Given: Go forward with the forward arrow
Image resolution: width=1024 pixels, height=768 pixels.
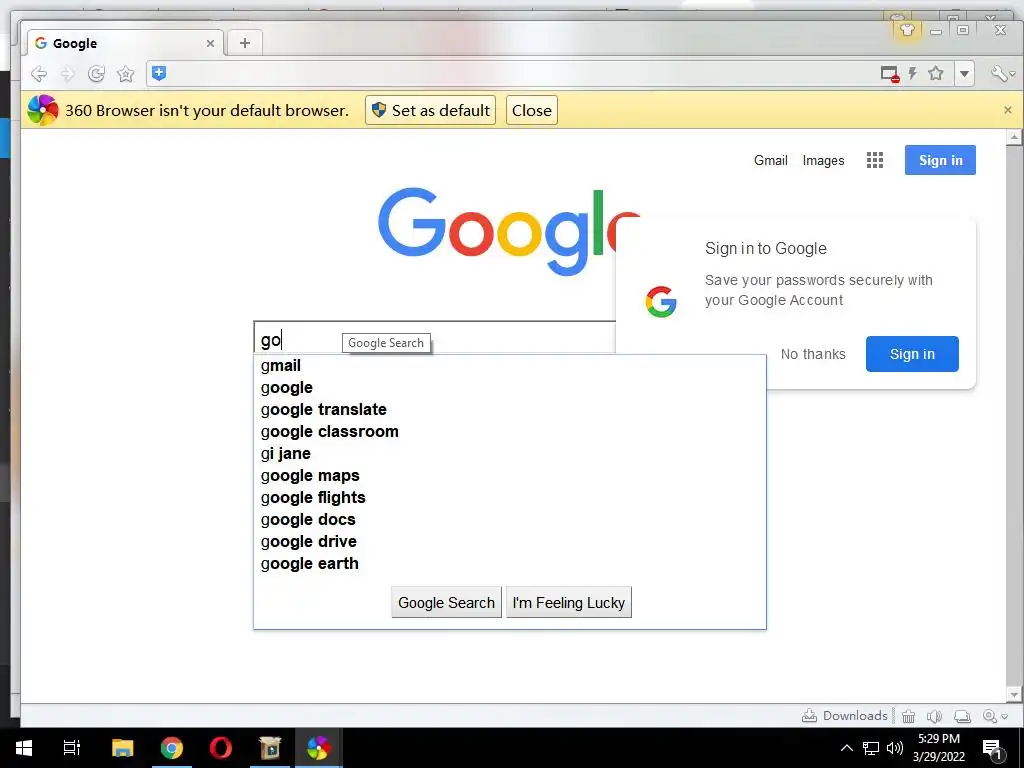Looking at the screenshot, I should [67, 74].
